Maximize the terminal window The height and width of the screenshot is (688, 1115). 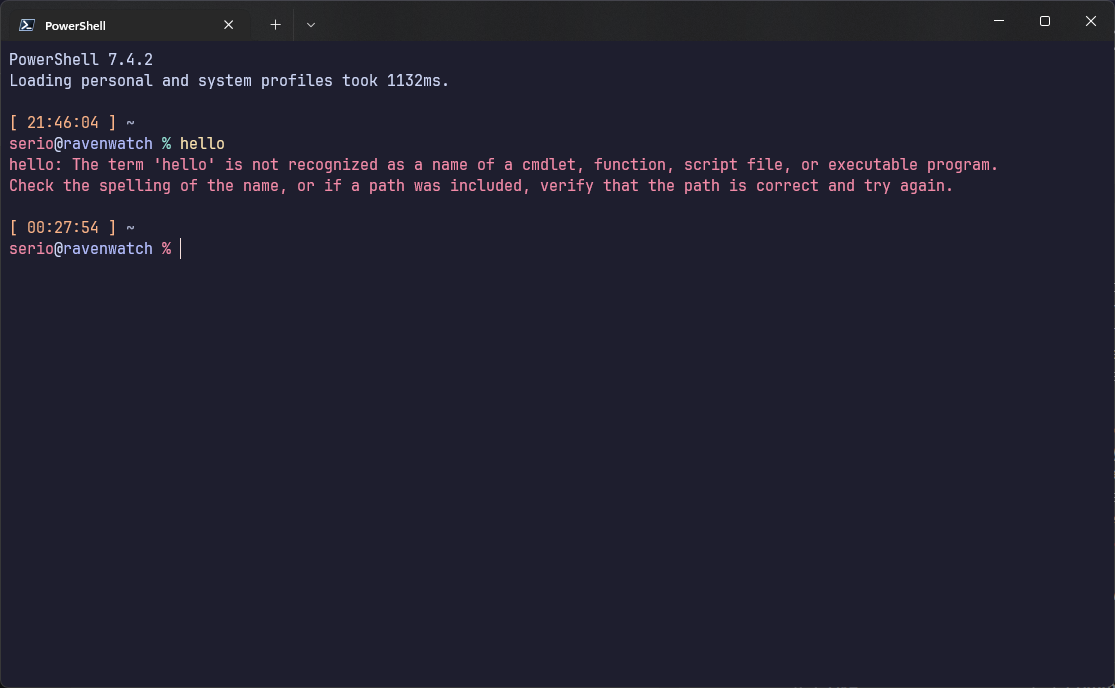[x=1044, y=21]
